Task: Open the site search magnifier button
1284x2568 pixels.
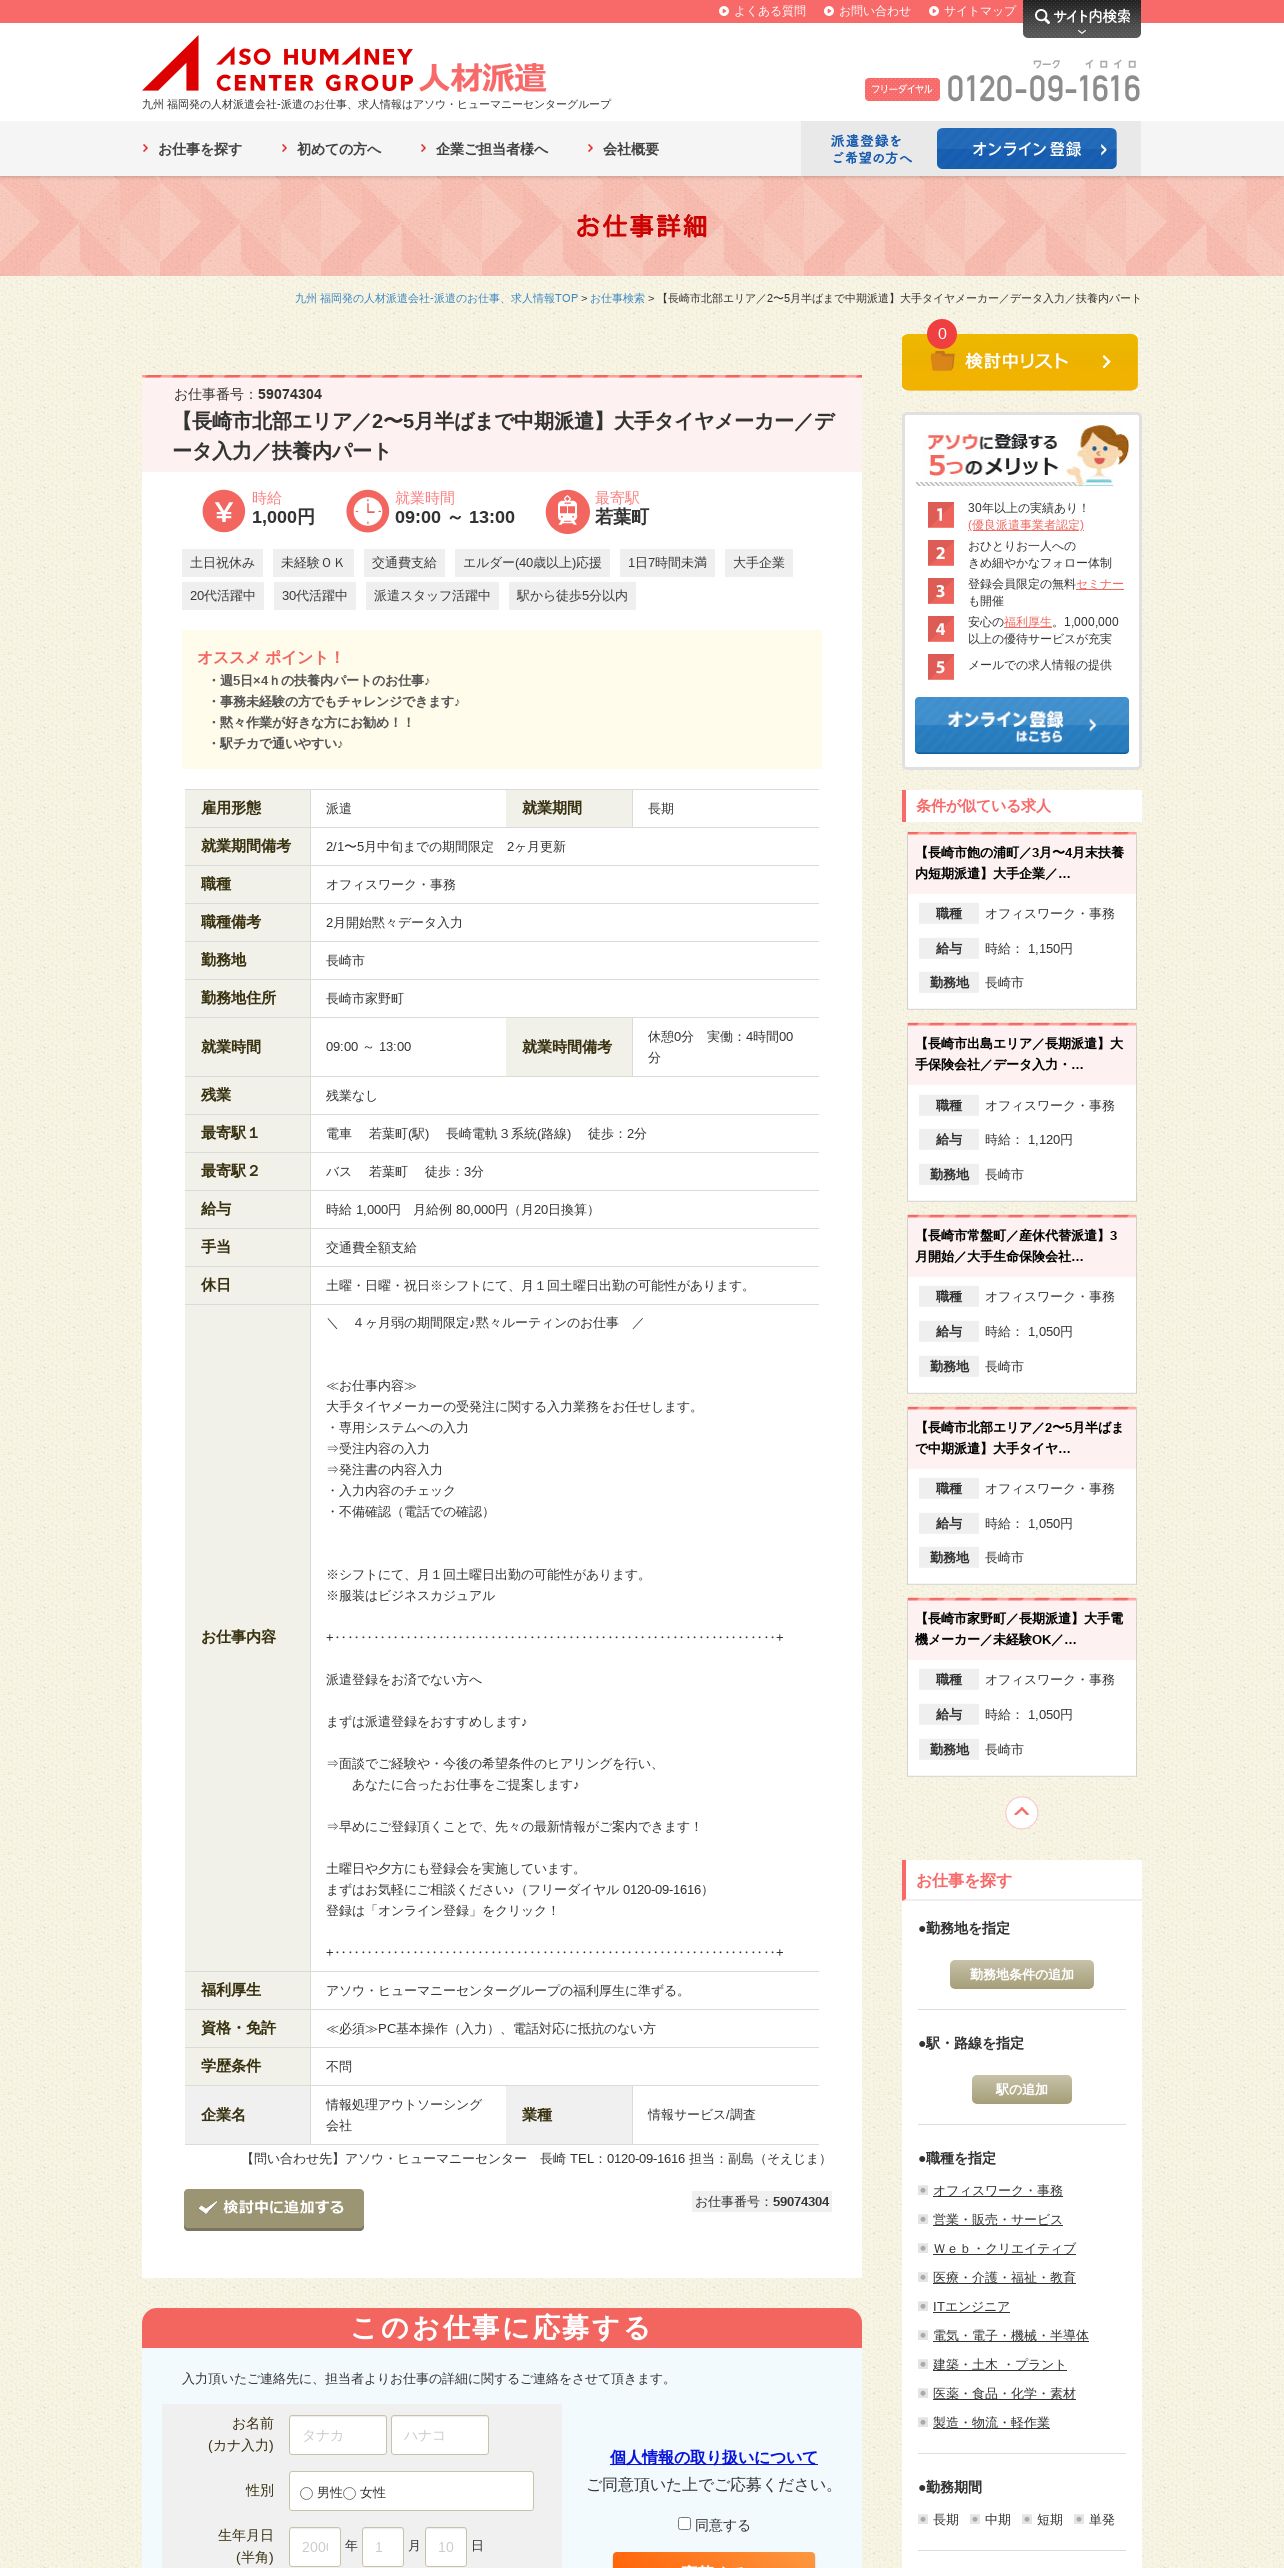Action: [x=1082, y=17]
